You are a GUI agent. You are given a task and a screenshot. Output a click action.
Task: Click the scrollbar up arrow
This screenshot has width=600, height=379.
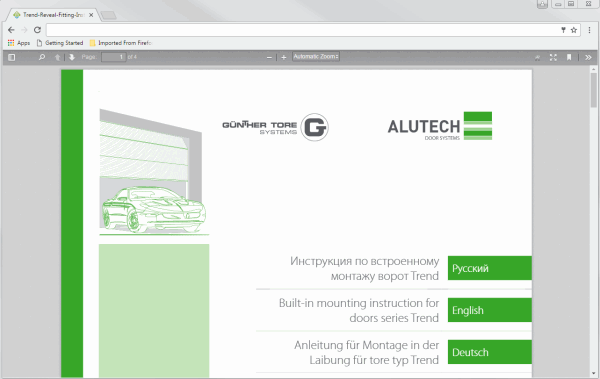click(x=593, y=70)
